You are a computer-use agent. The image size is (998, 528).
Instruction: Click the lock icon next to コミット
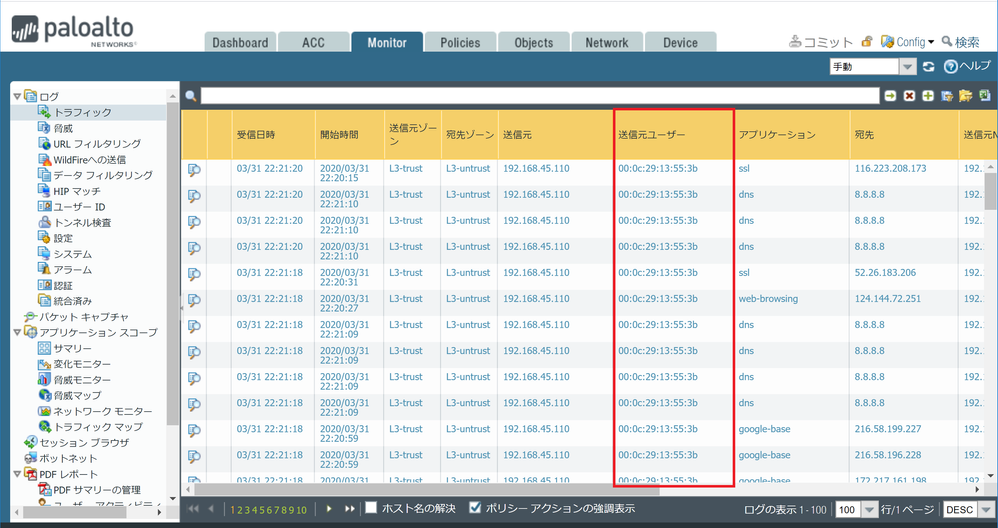click(x=867, y=42)
